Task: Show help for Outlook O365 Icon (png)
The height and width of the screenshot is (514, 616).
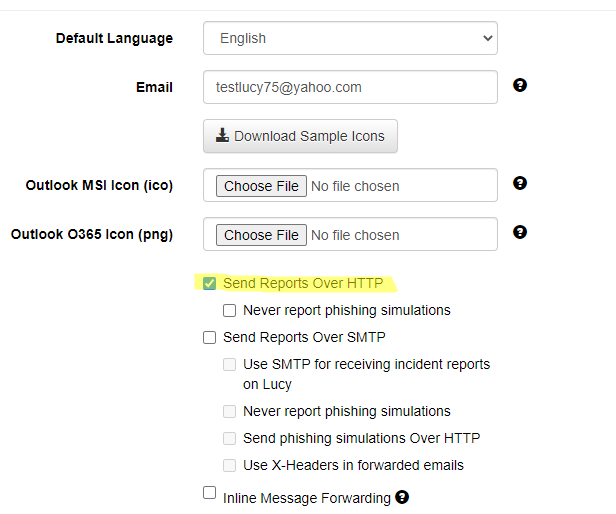Action: [x=520, y=232]
